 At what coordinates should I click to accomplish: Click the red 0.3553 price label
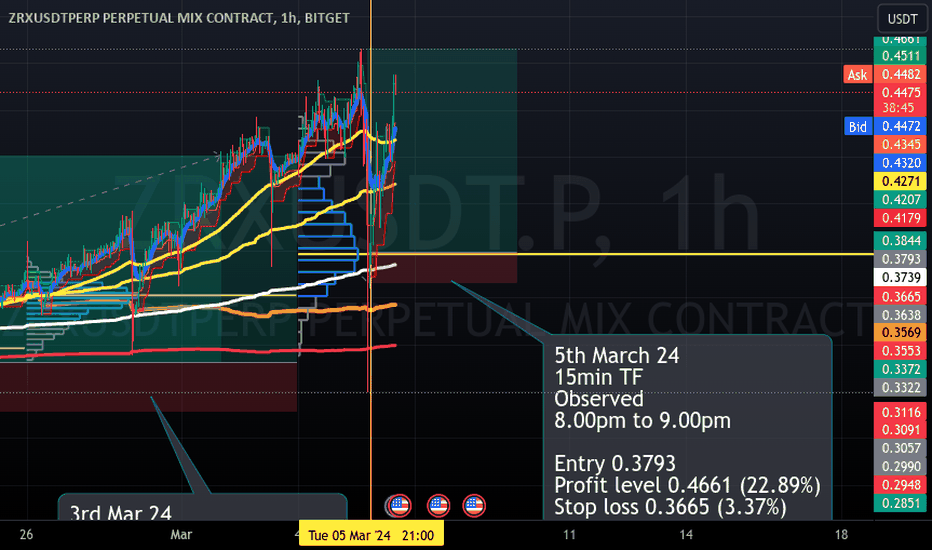(900, 351)
